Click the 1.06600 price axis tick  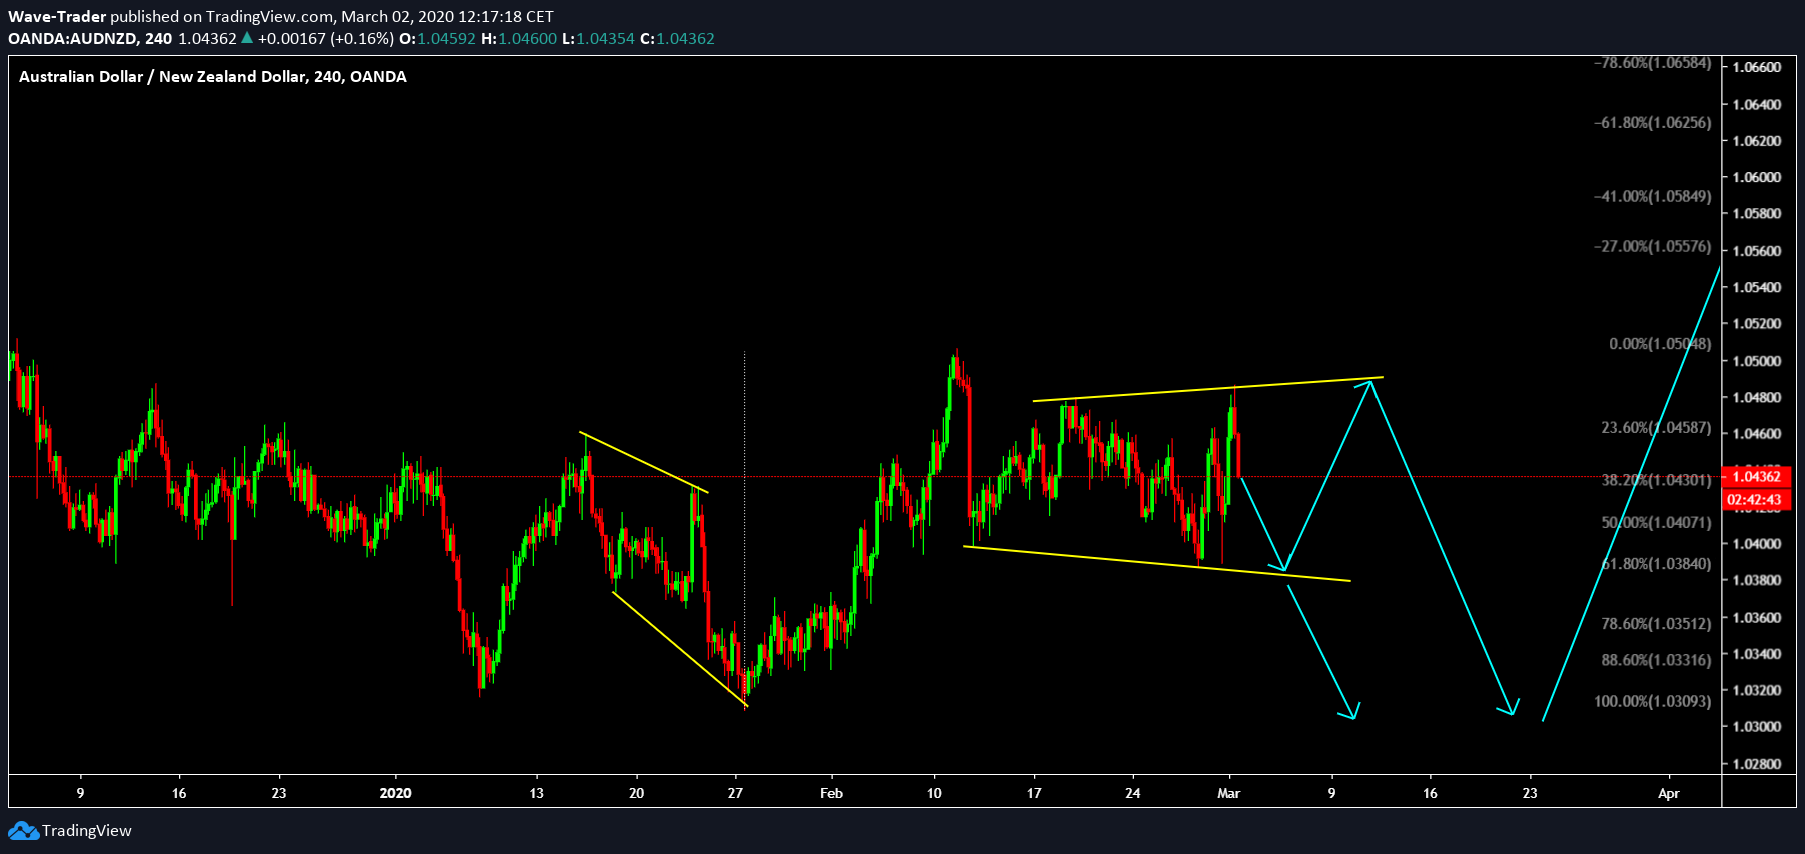pos(1757,68)
